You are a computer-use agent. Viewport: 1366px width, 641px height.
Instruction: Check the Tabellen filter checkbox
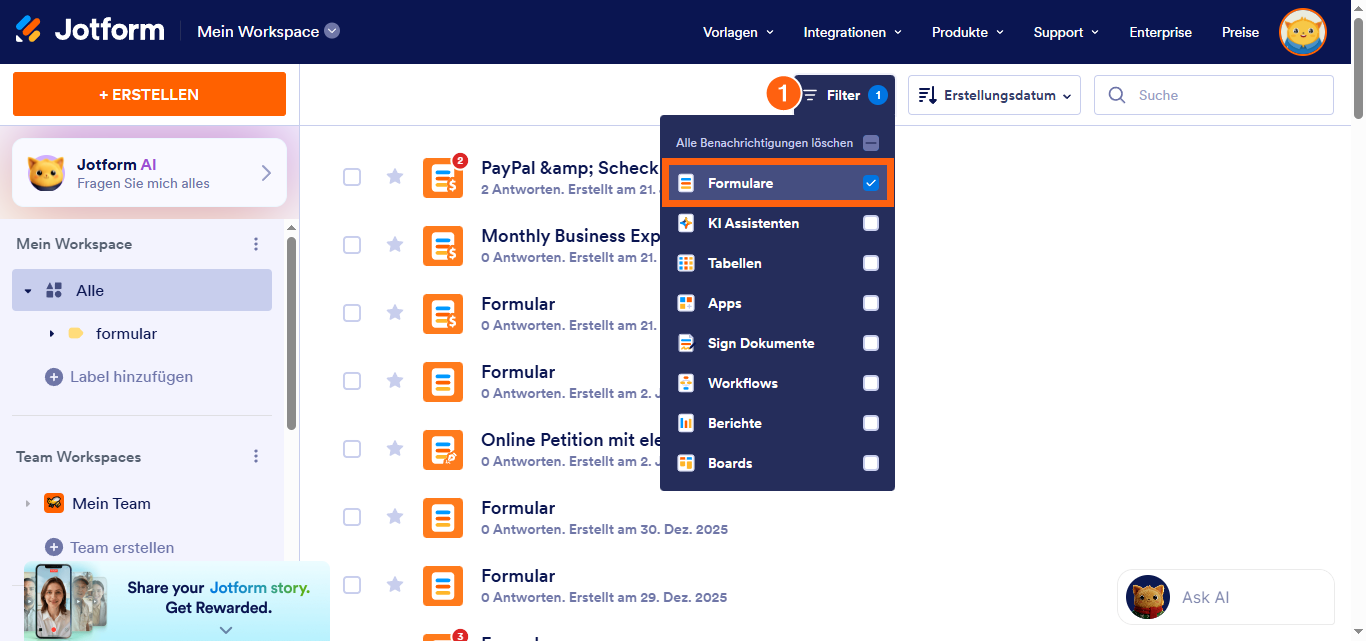pos(871,263)
